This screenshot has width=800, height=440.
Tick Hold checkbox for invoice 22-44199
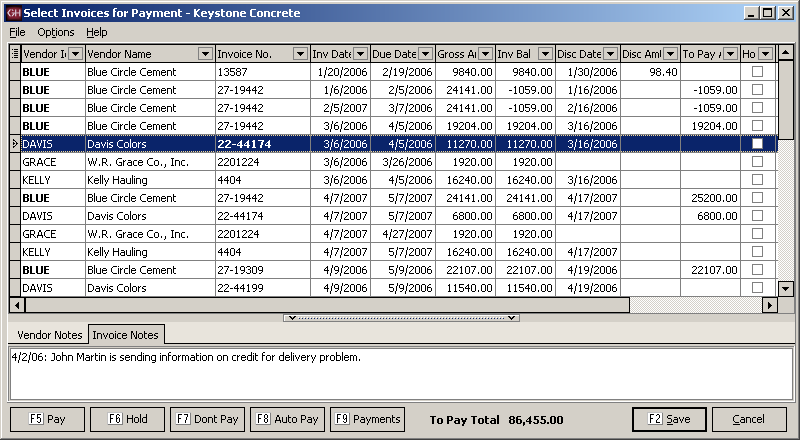coord(758,288)
